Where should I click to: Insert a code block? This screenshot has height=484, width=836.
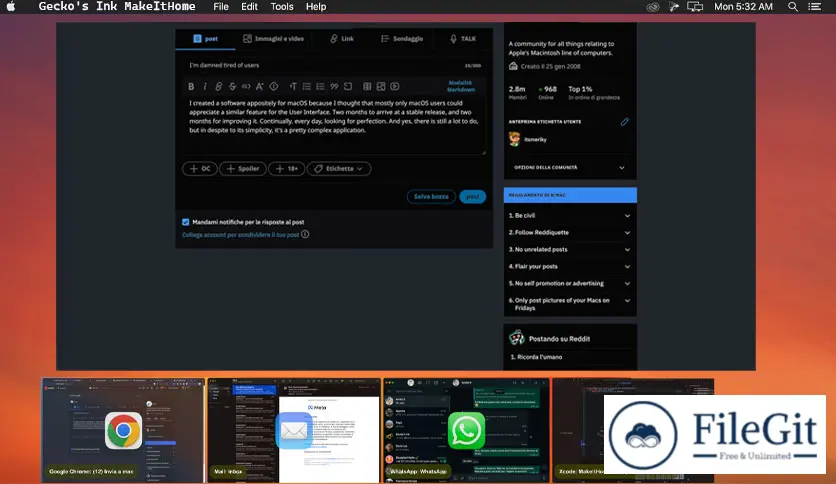click(348, 86)
